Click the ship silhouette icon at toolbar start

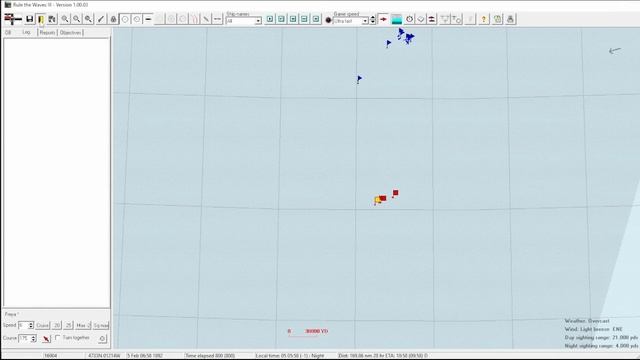(x=13, y=19)
